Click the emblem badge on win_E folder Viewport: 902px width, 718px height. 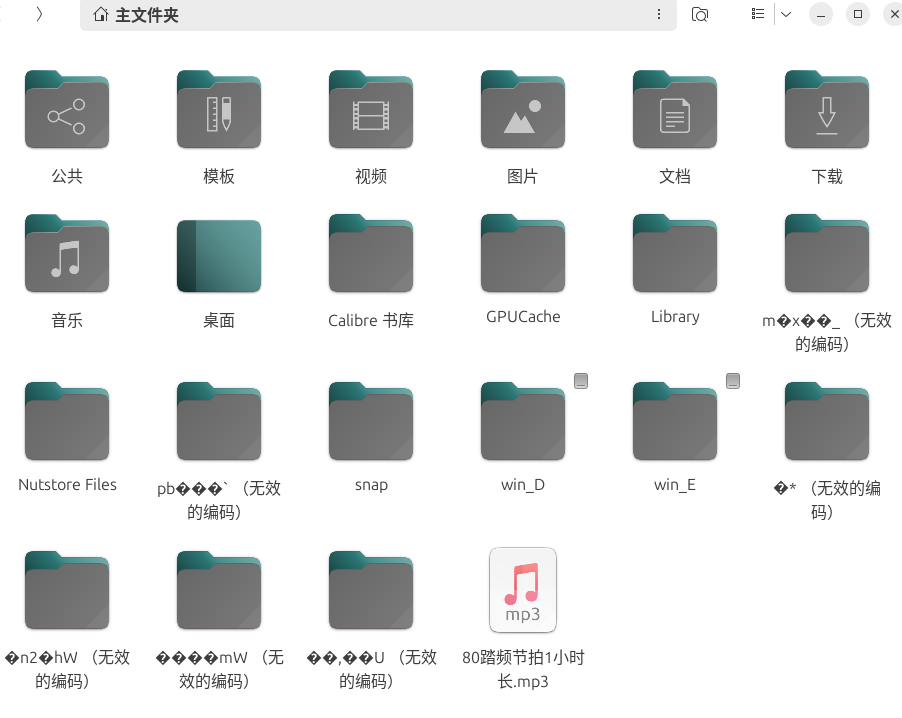point(733,381)
